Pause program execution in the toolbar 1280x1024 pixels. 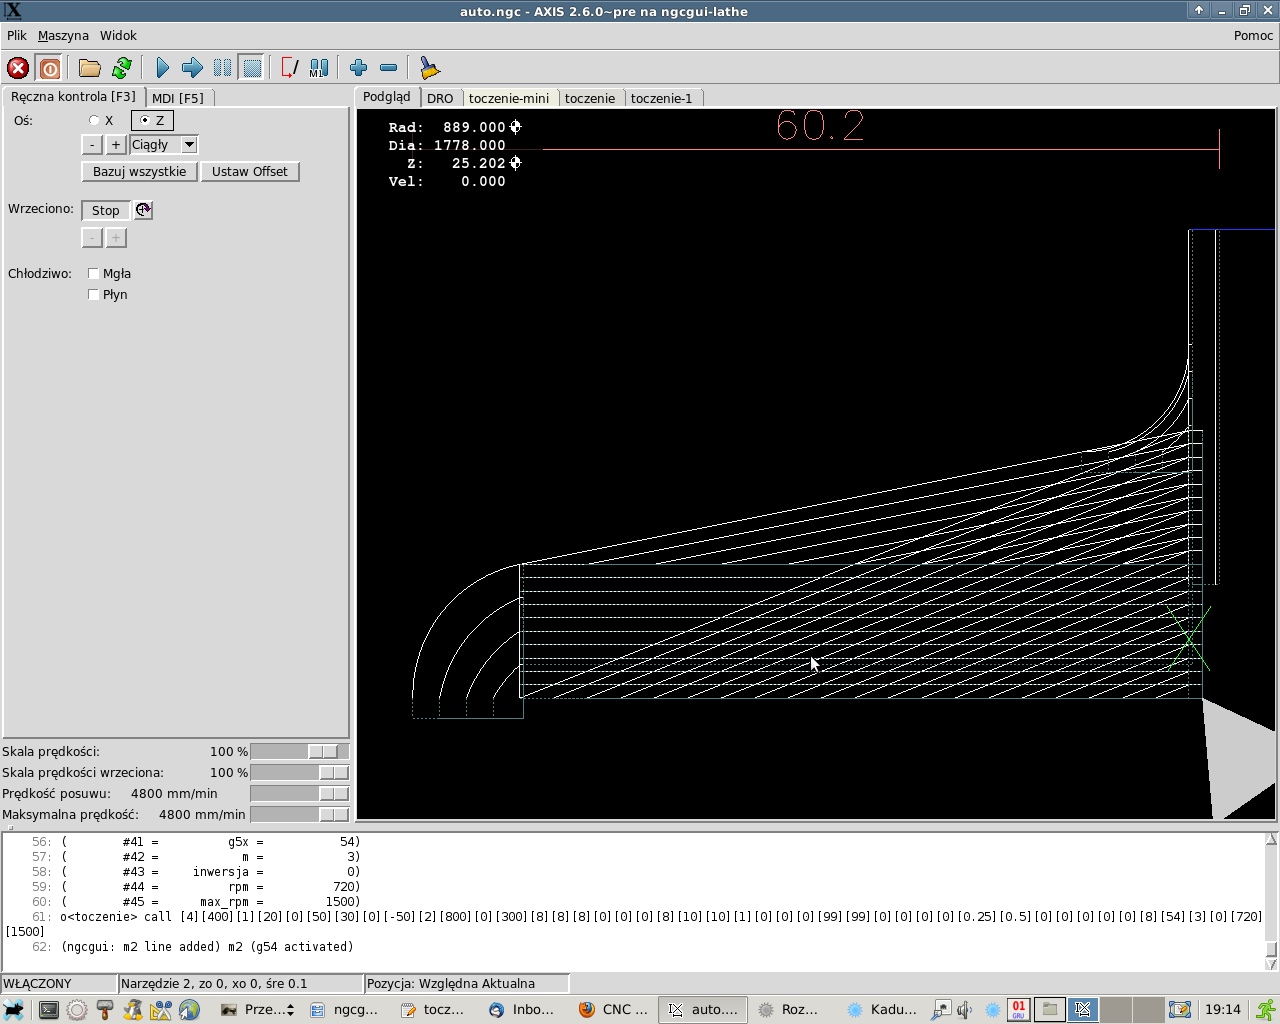(222, 68)
